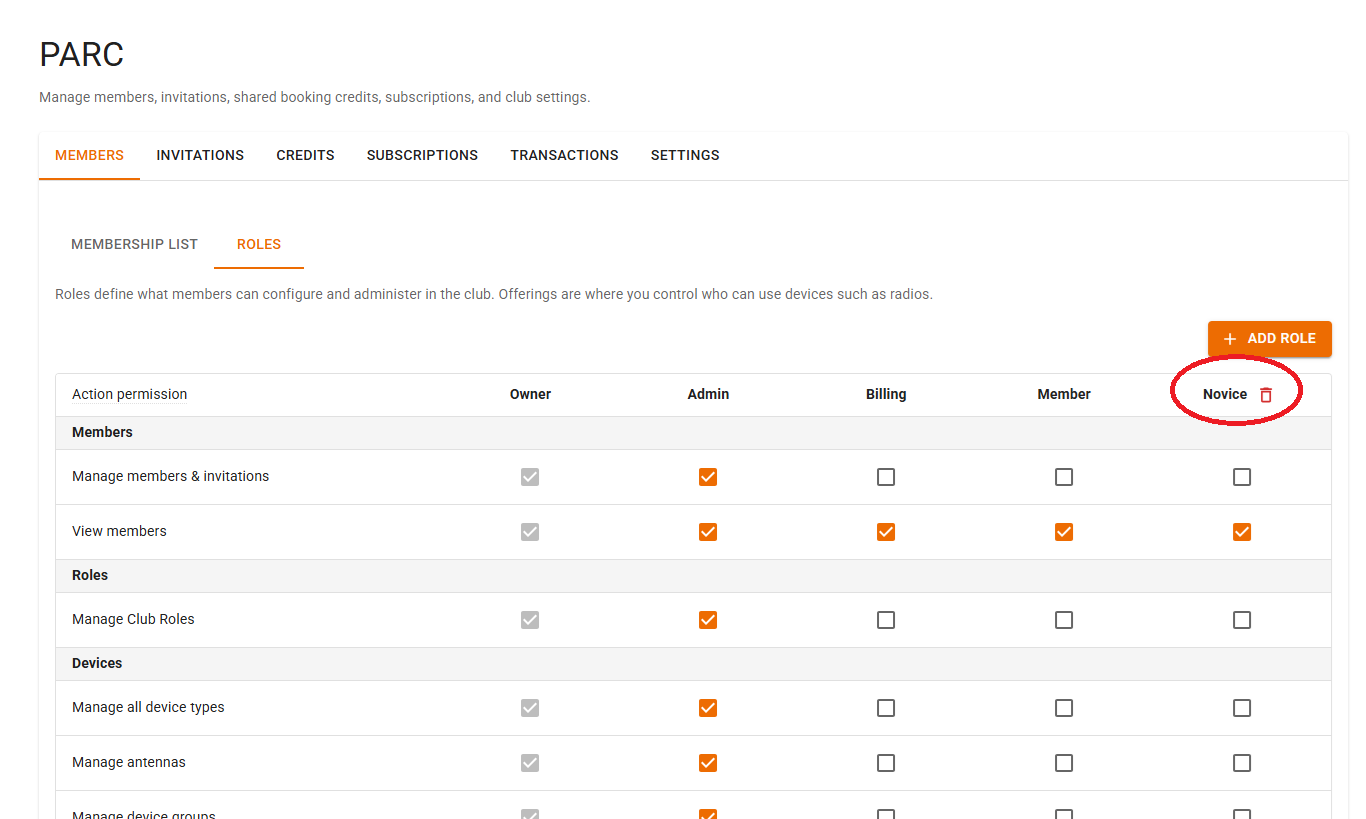Viewport: 1366px width, 819px height.
Task: Click the bold "Members" section heading in table
Action: [x=102, y=432]
